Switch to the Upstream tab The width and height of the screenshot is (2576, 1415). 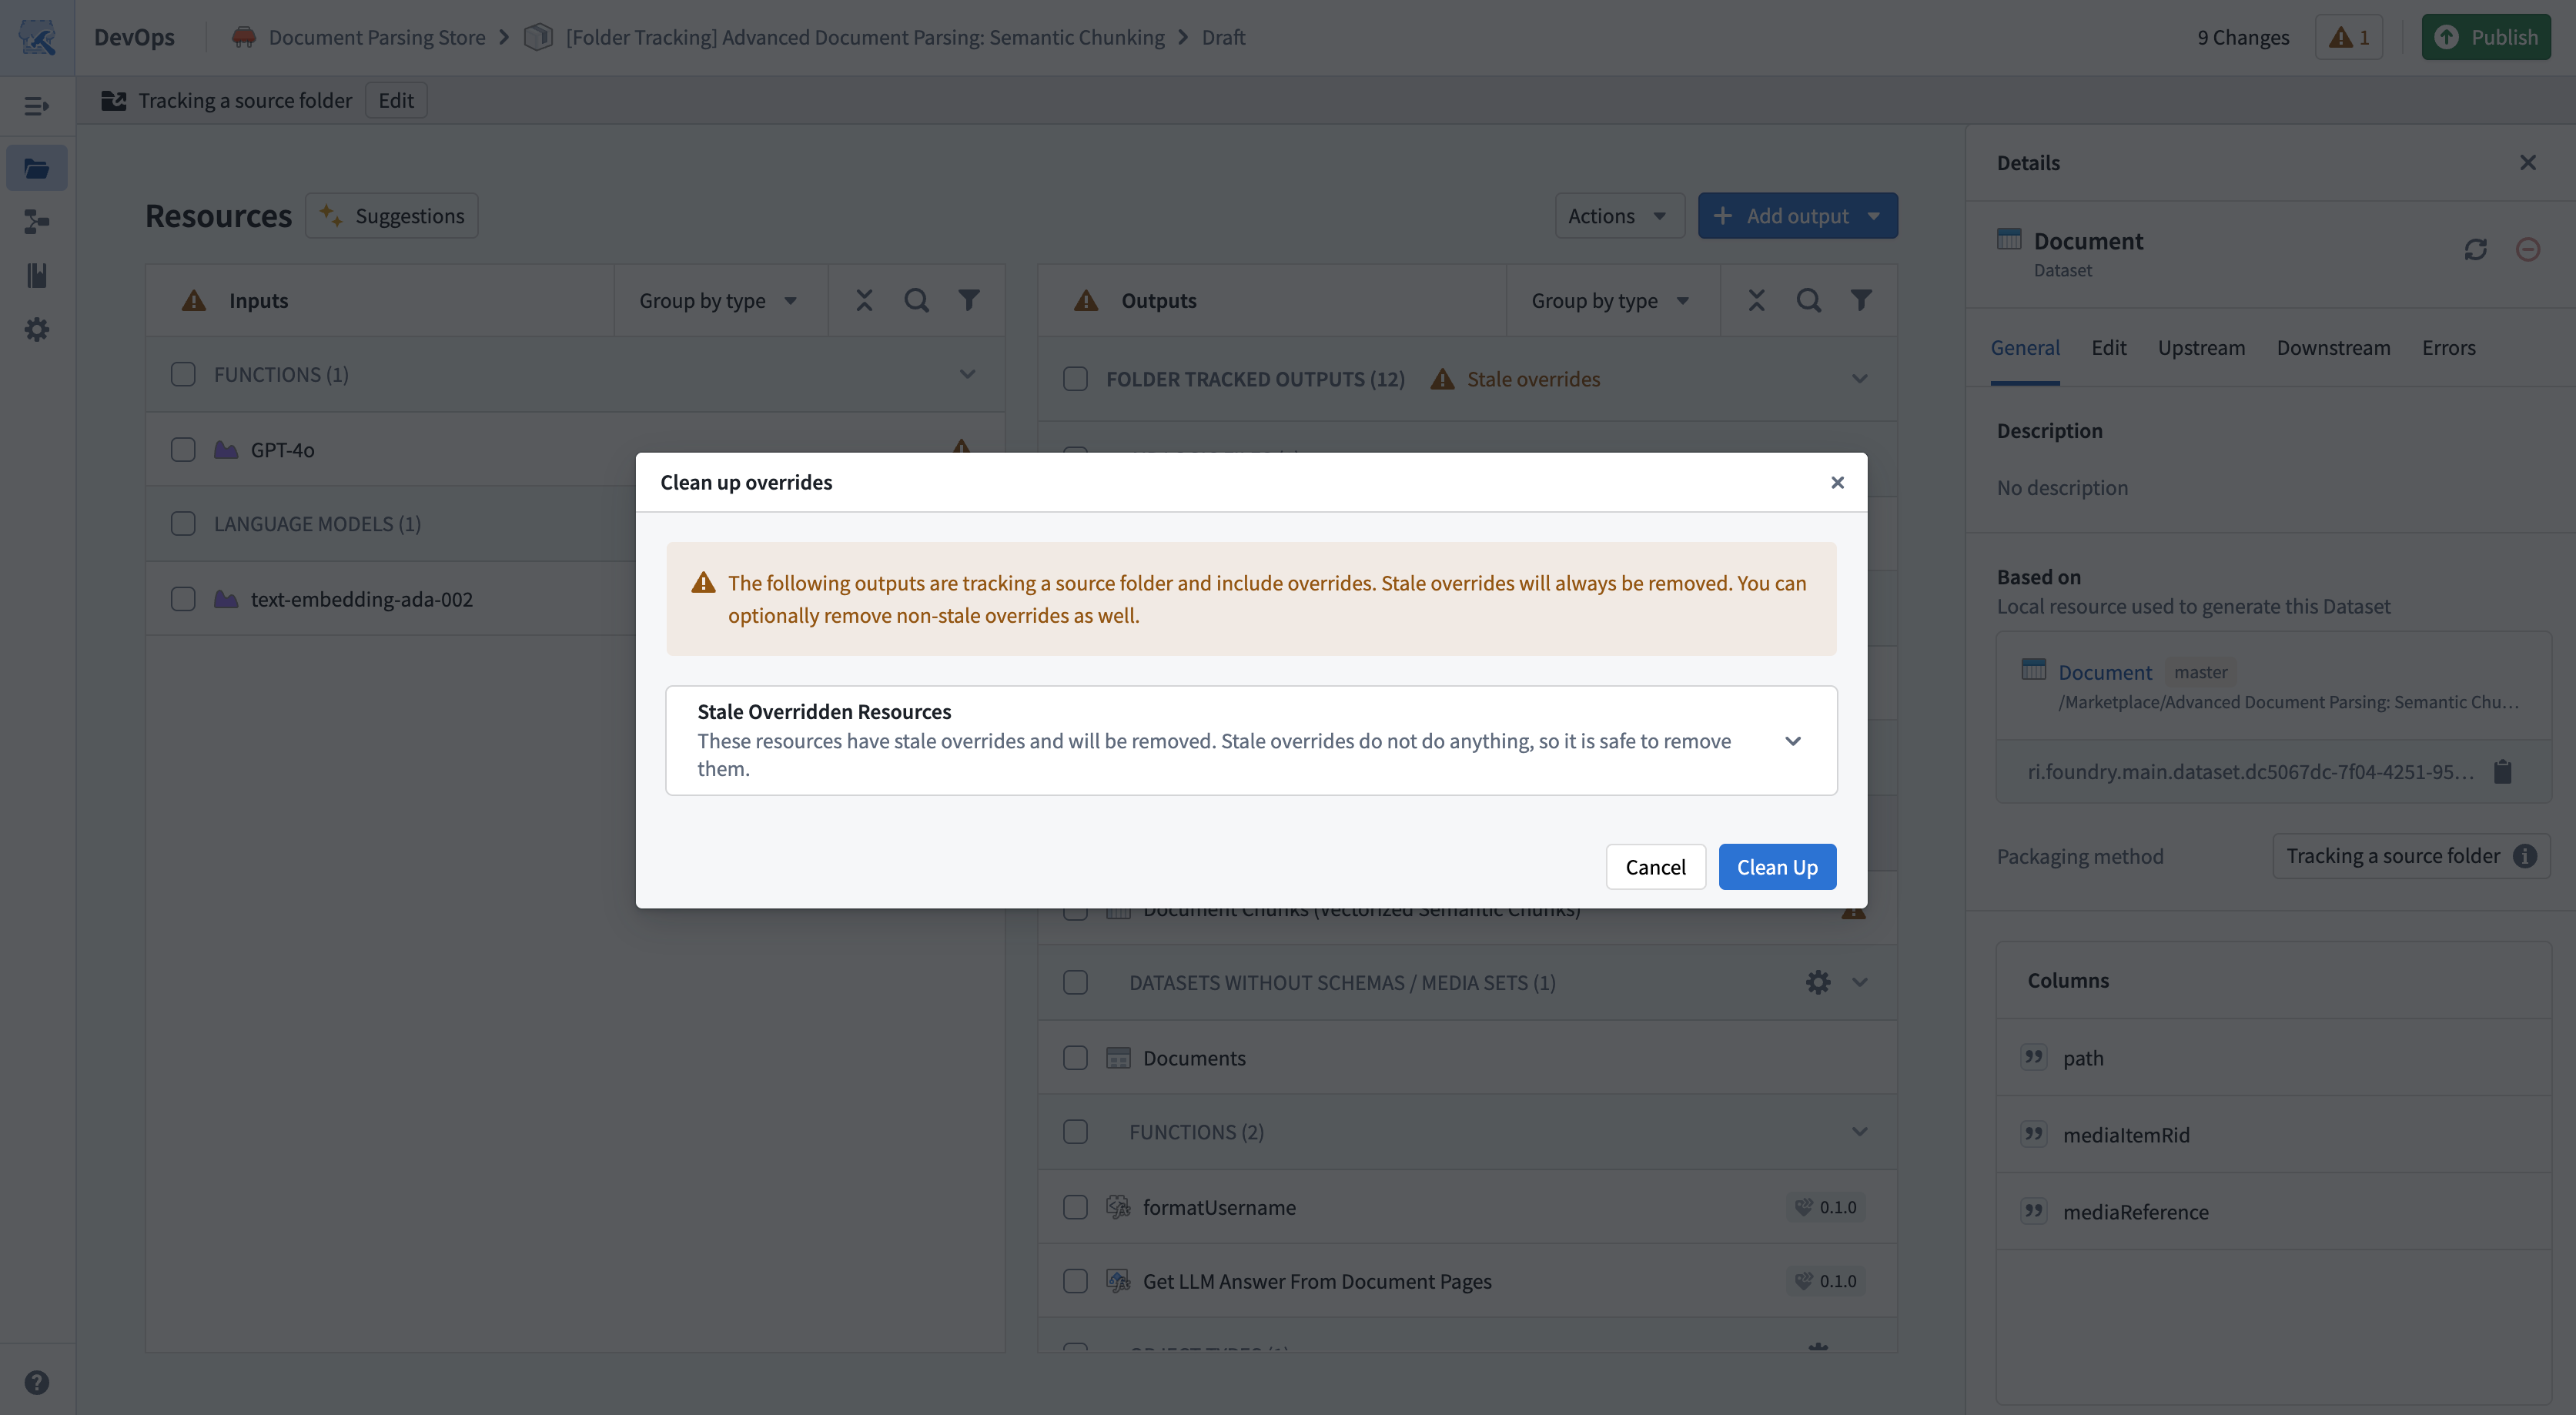[2201, 347]
